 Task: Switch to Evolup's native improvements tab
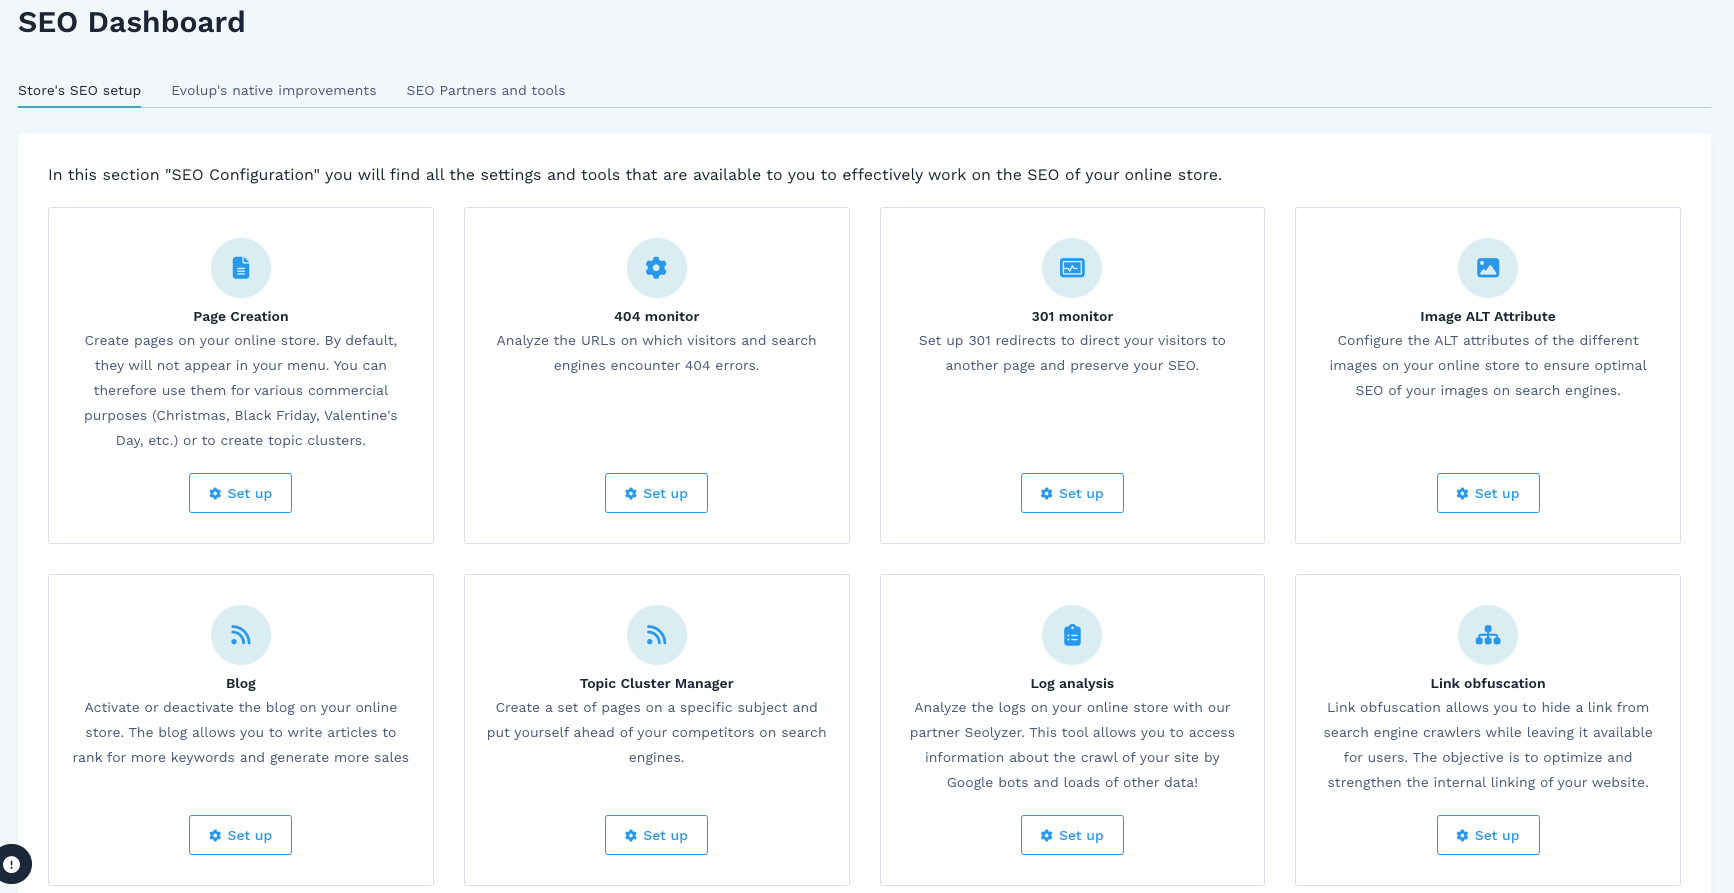274,91
